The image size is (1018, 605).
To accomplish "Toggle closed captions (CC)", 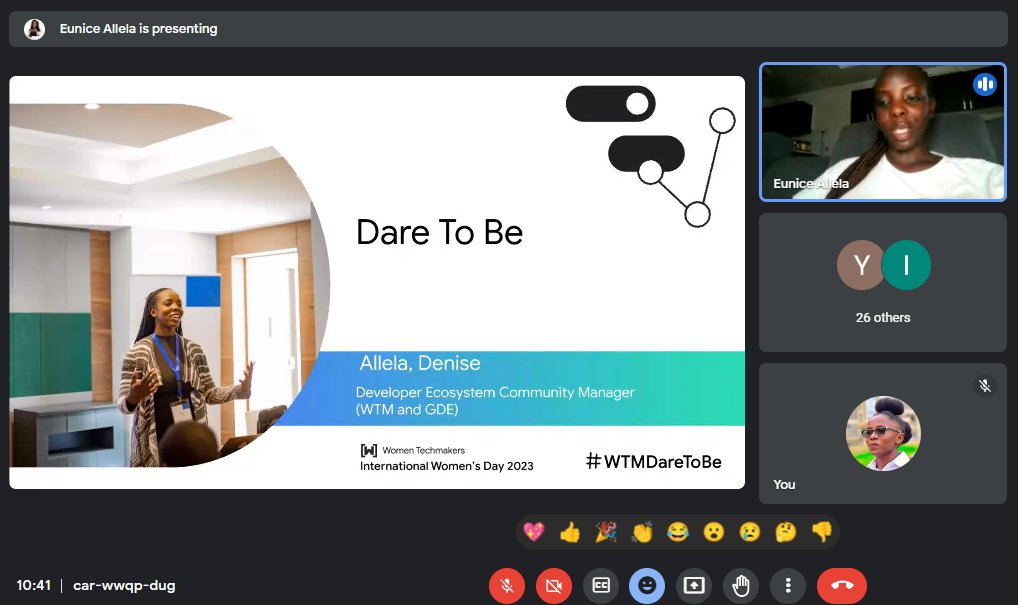I will pos(601,586).
